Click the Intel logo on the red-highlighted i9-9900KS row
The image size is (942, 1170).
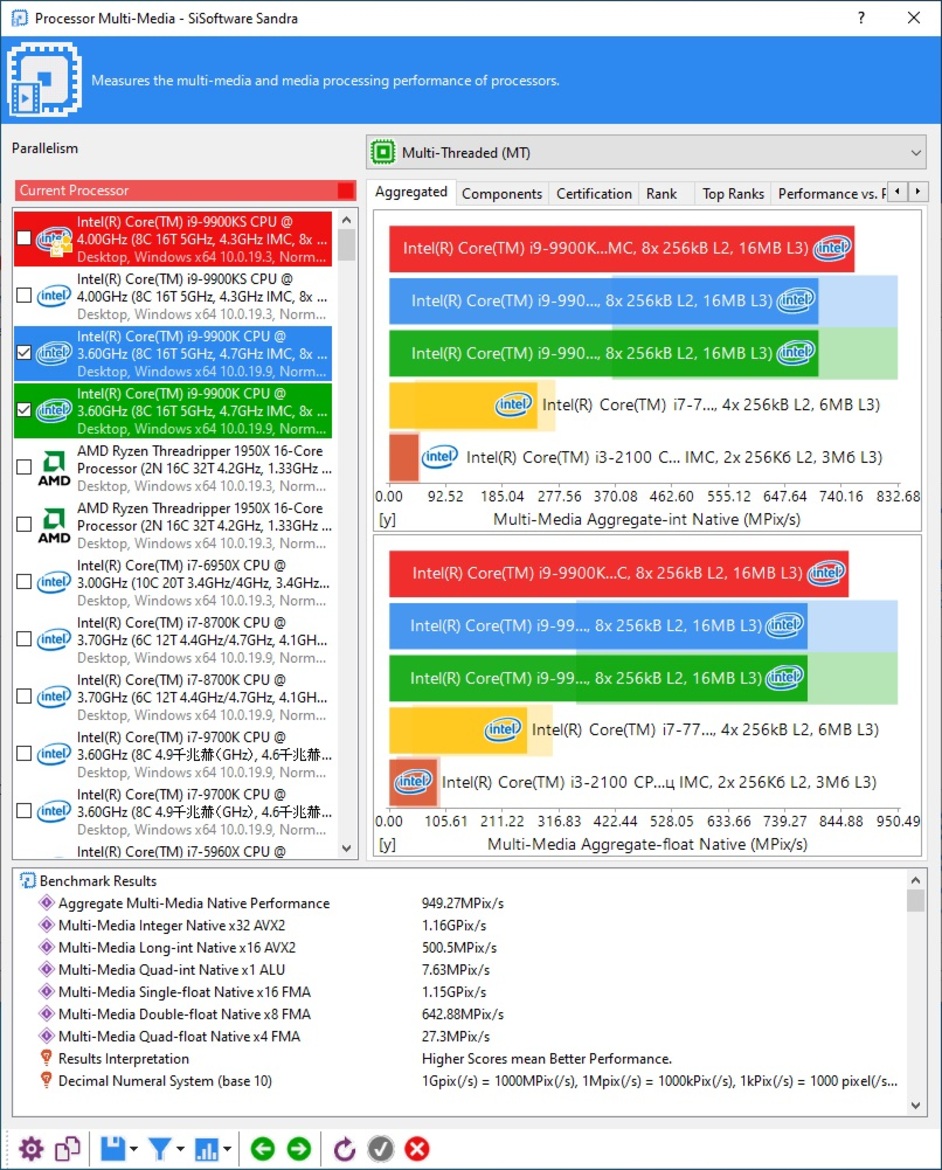(x=54, y=240)
